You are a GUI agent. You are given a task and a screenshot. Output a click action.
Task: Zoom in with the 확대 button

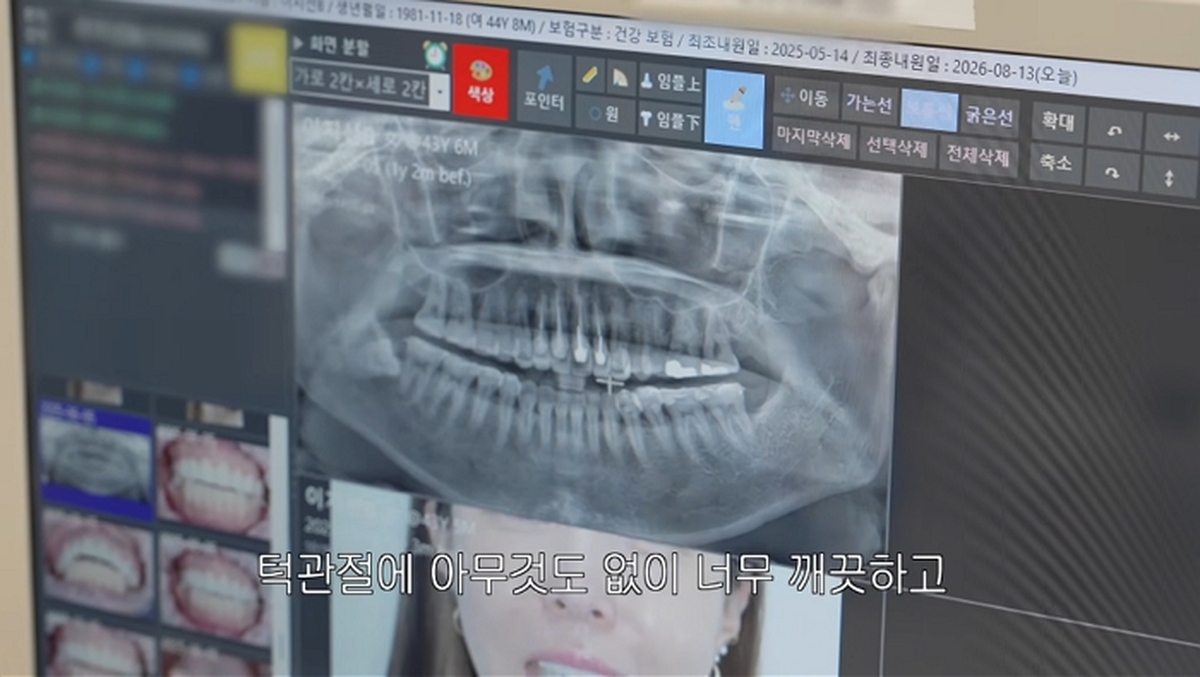(1057, 123)
